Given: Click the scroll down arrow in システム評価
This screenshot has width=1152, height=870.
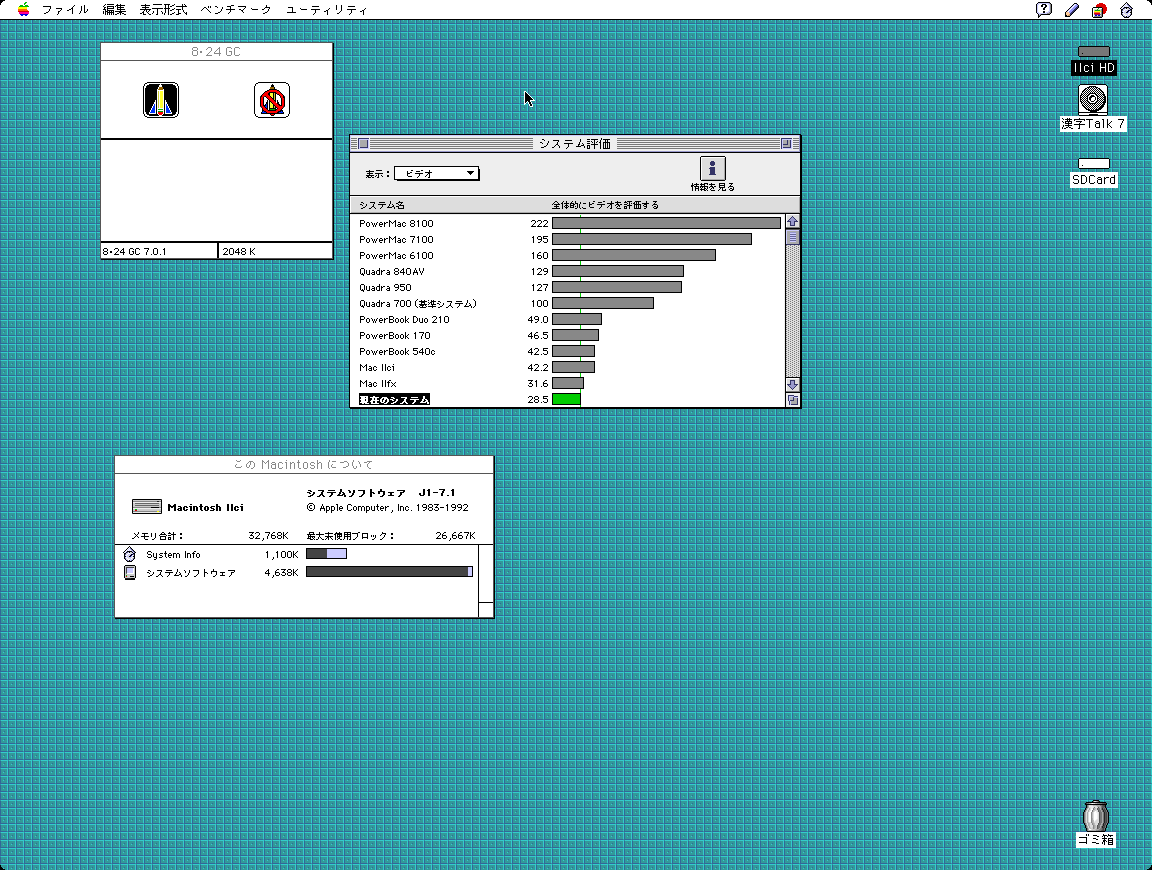Looking at the screenshot, I should pyautogui.click(x=792, y=384).
